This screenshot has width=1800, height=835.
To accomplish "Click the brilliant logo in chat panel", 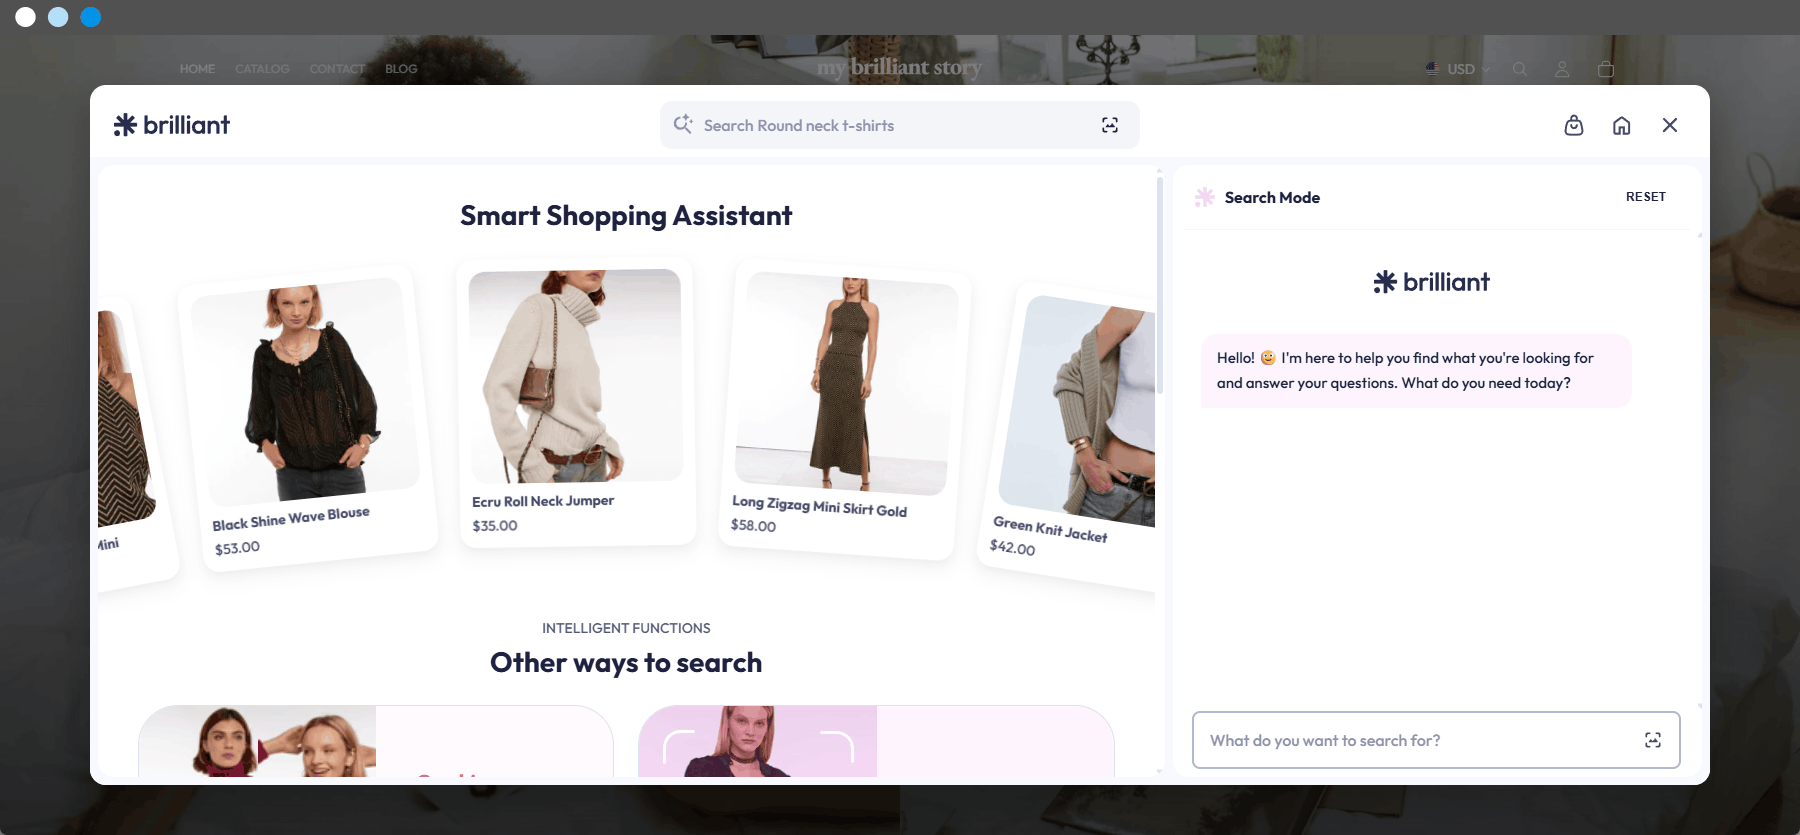I will coord(1431,282).
